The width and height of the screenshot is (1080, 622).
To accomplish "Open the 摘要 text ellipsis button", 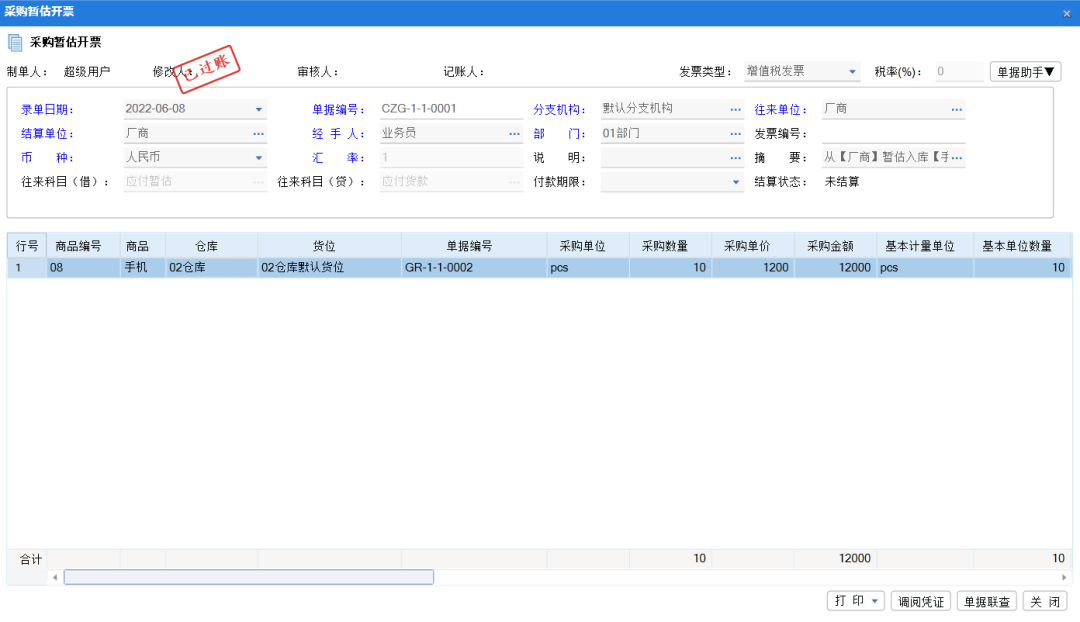I will (958, 156).
